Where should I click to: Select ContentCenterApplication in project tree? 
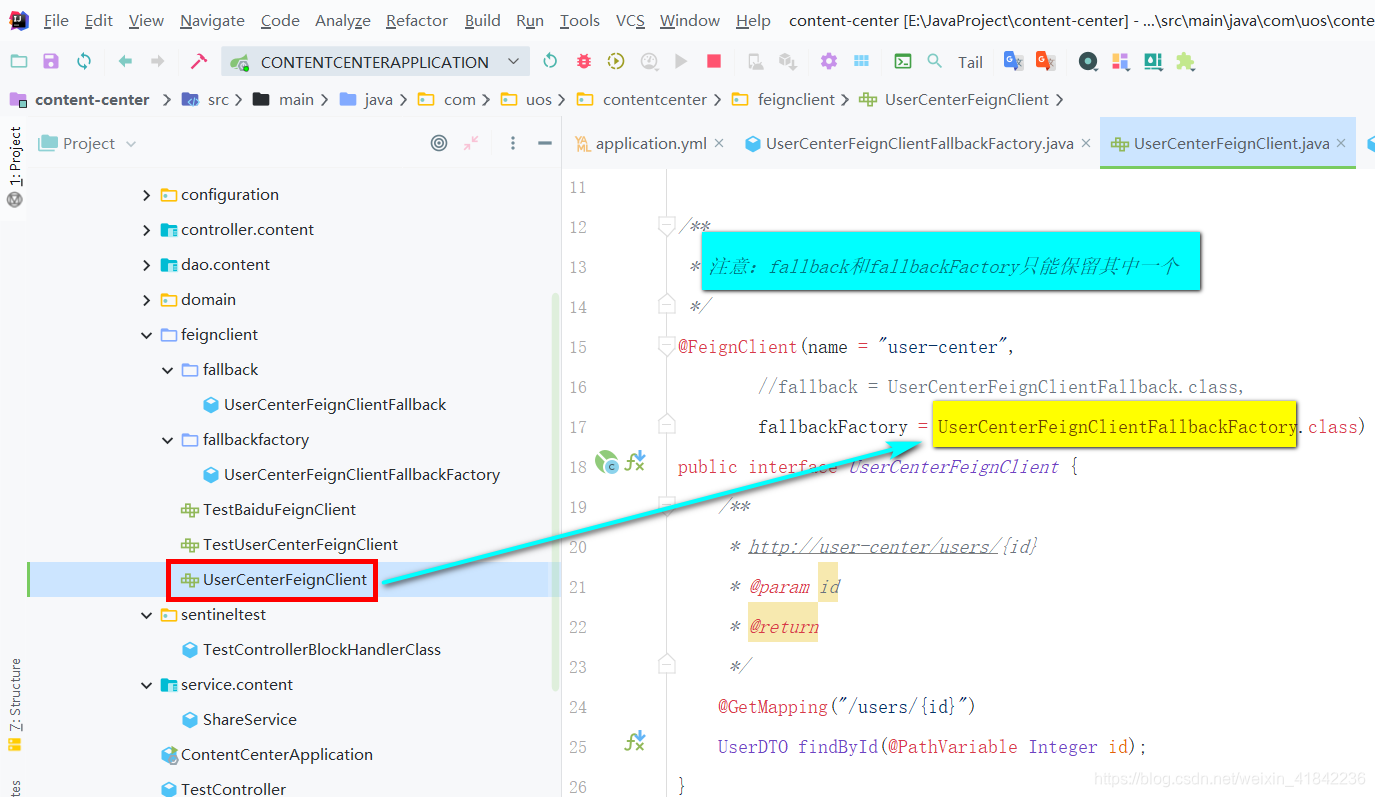click(276, 755)
